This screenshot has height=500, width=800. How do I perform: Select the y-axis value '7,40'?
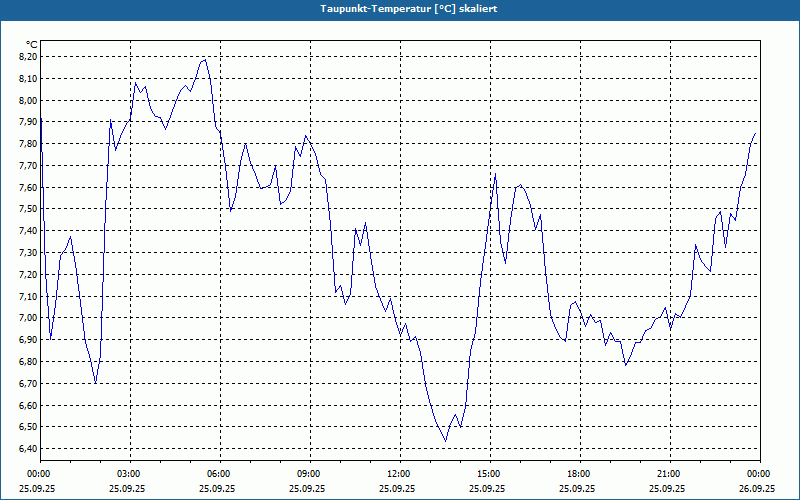pyautogui.click(x=29, y=231)
